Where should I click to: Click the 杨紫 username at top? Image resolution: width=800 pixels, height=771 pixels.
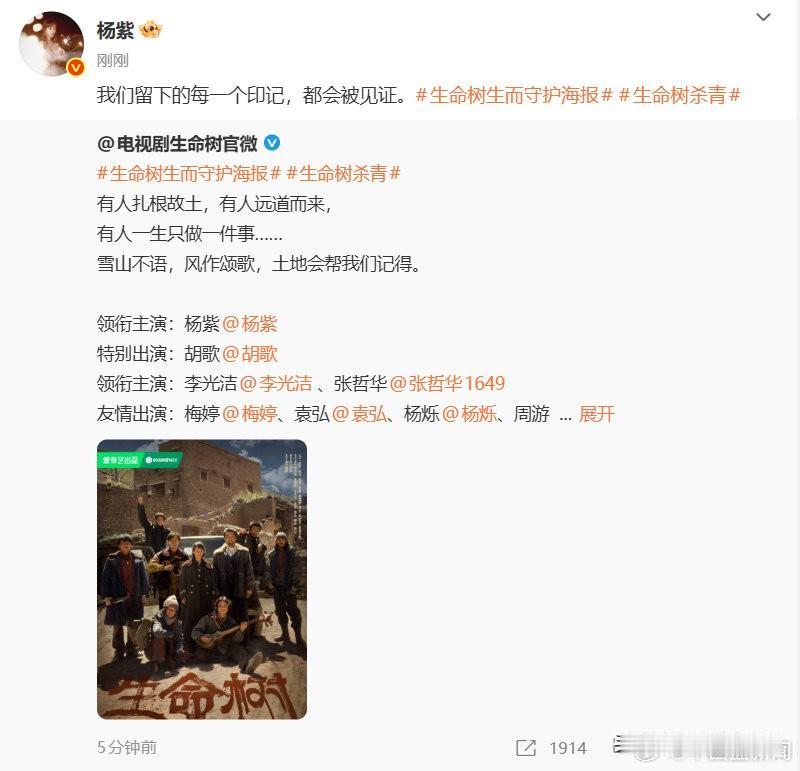coord(115,31)
